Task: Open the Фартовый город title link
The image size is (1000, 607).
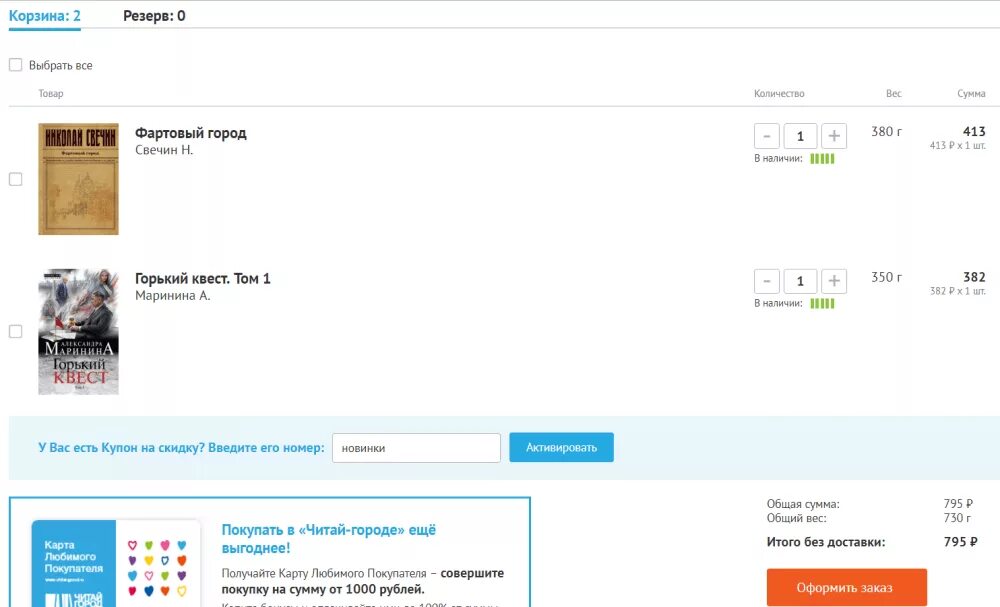Action: 191,133
